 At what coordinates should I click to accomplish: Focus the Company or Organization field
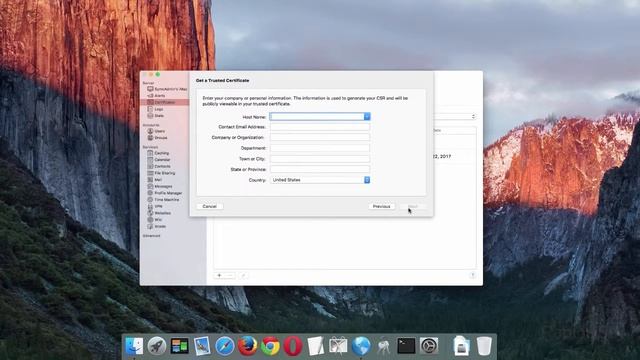pyautogui.click(x=320, y=138)
